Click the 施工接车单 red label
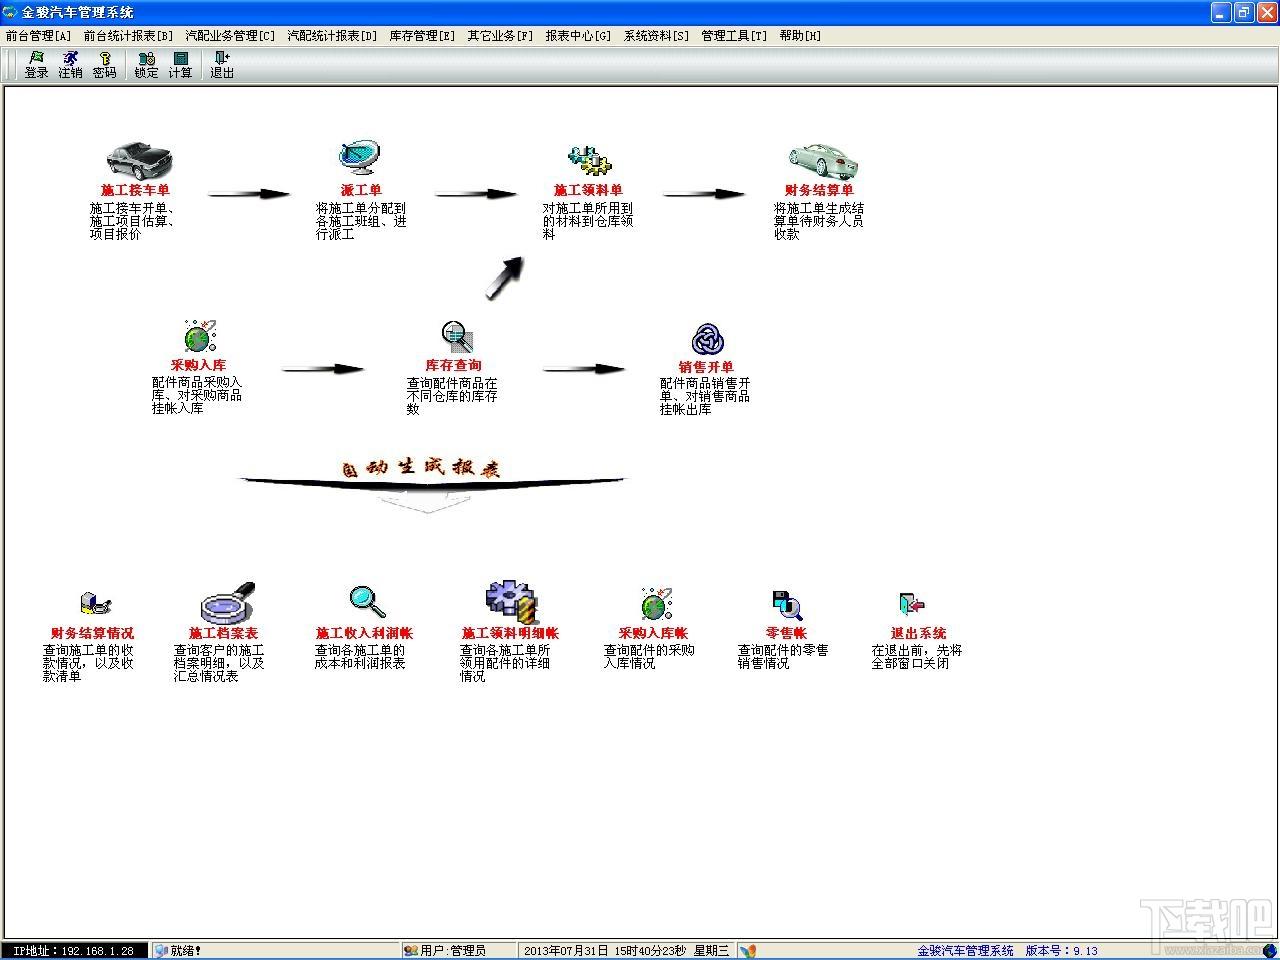1280x960 pixels. pos(135,190)
